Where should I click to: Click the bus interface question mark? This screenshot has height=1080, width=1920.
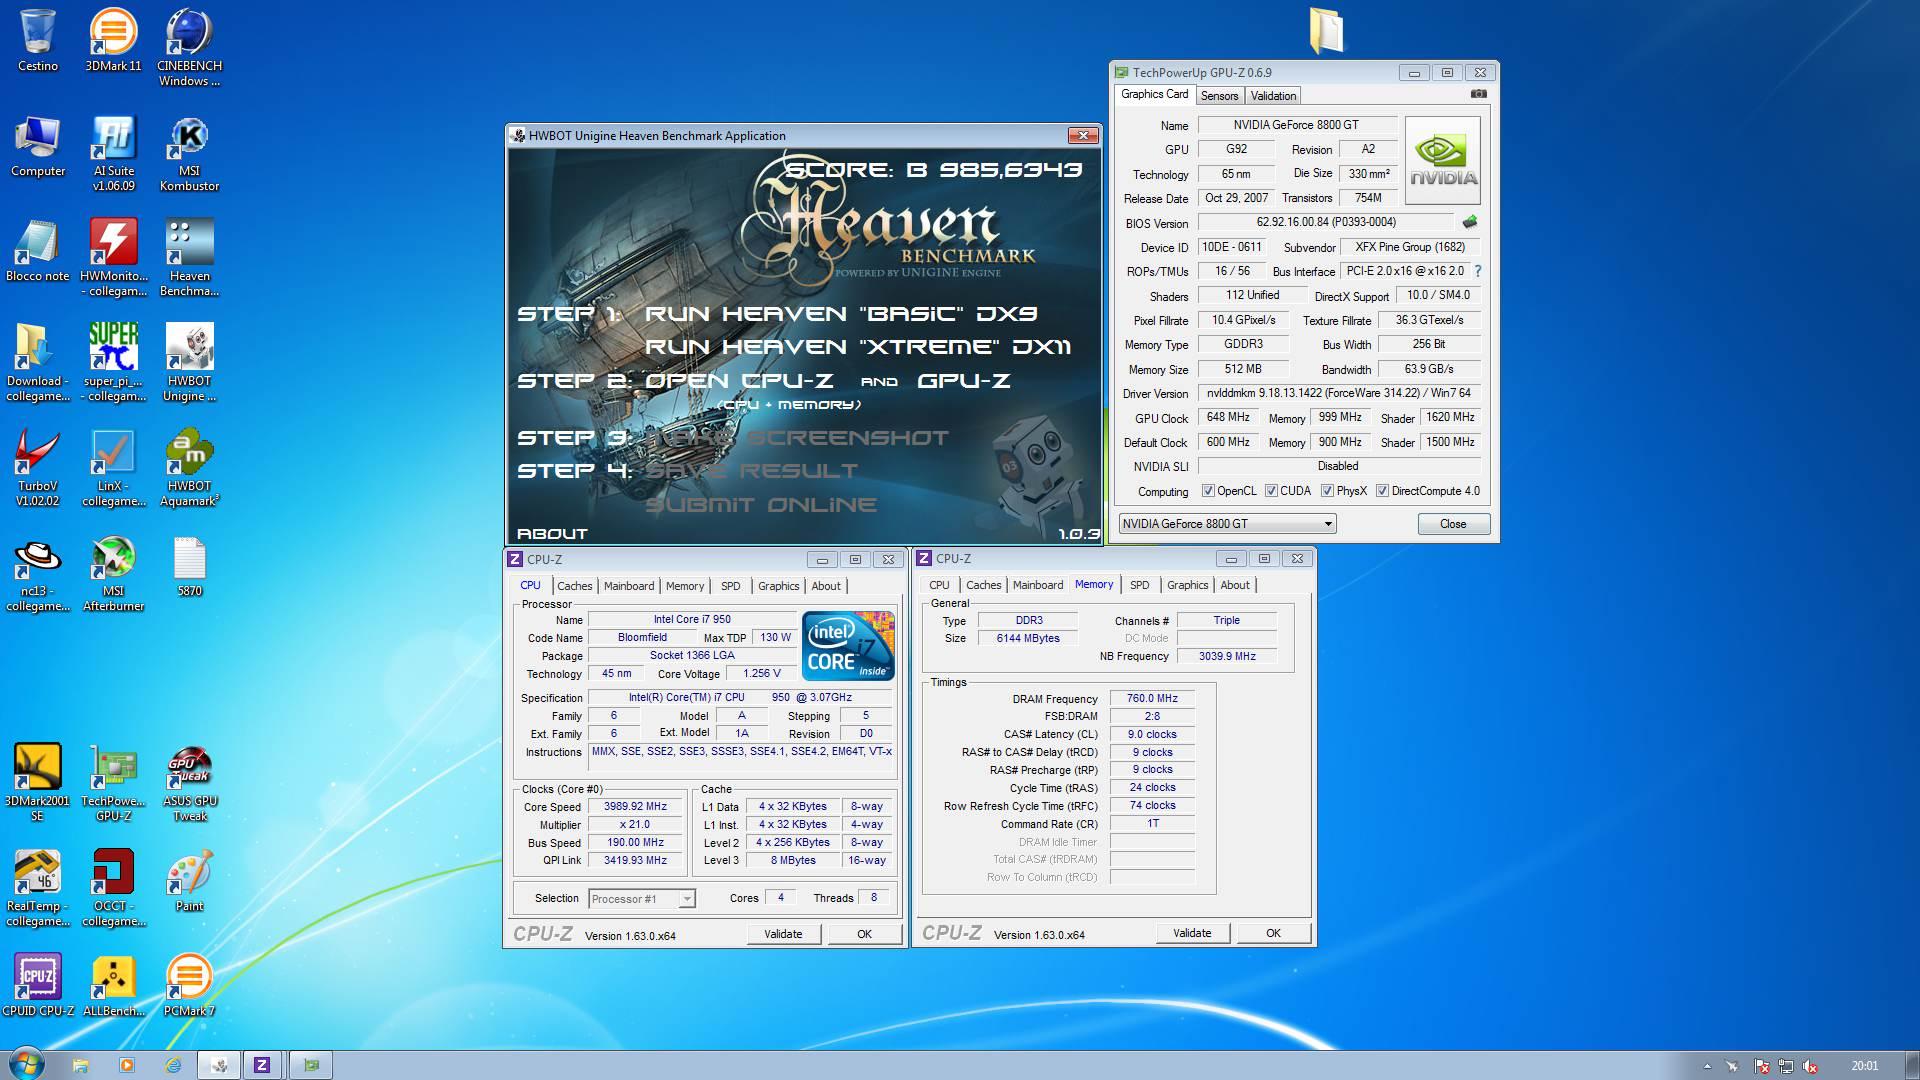pos(1477,271)
